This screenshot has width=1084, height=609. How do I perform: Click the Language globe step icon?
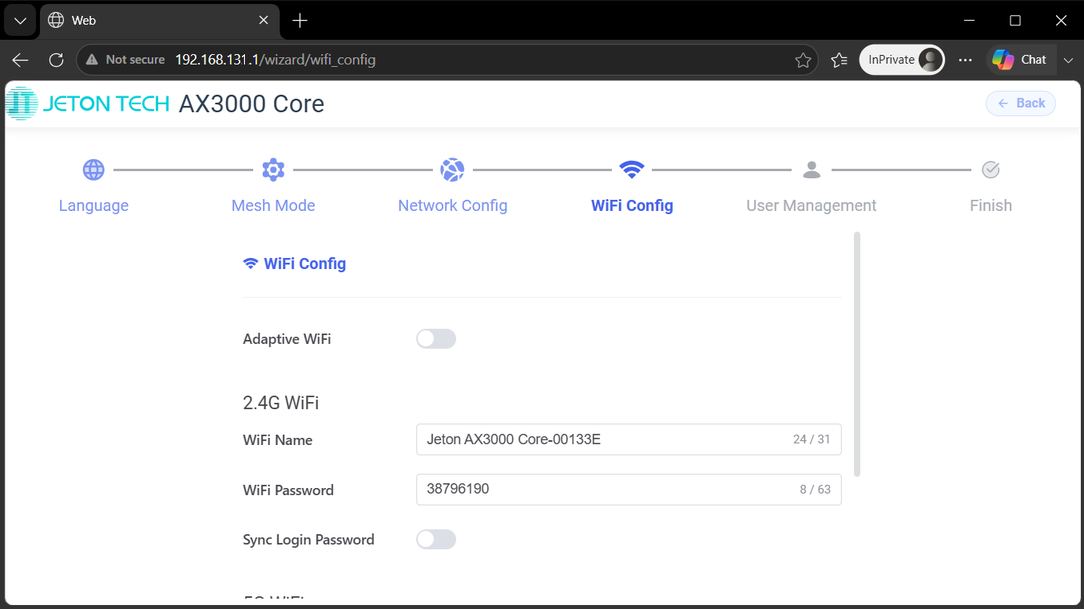click(93, 169)
